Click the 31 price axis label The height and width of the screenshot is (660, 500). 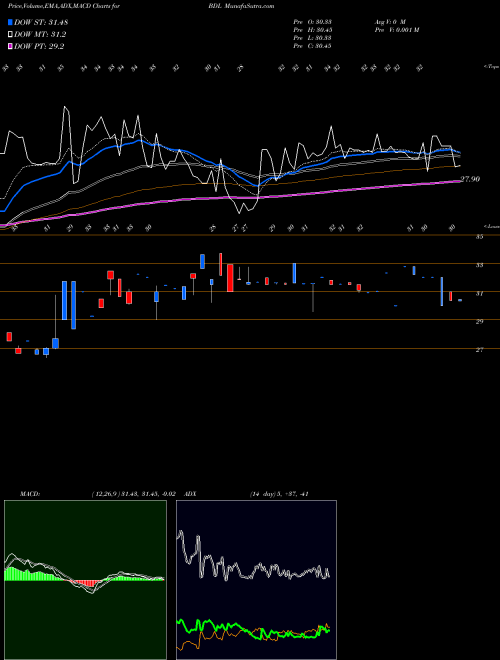tap(479, 293)
